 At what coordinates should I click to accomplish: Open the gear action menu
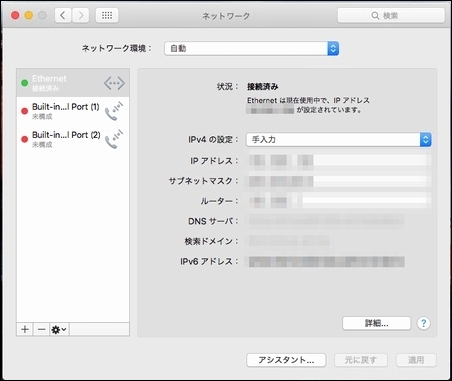tap(59, 329)
